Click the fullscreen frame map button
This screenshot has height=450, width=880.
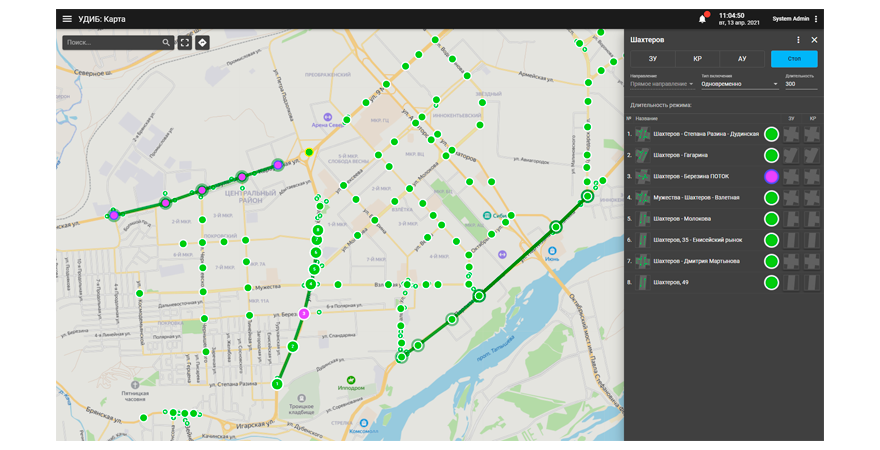click(184, 43)
